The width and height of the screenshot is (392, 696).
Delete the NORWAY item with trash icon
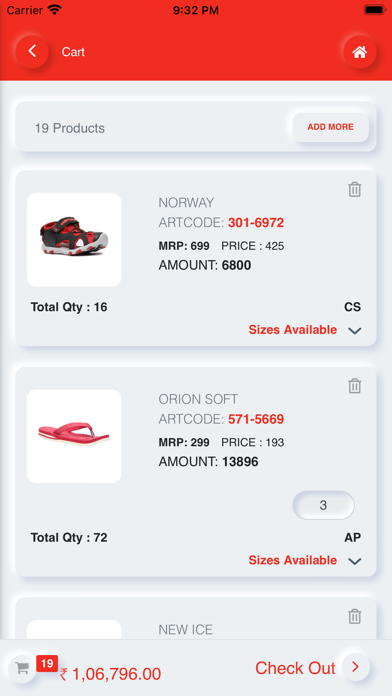pos(354,190)
